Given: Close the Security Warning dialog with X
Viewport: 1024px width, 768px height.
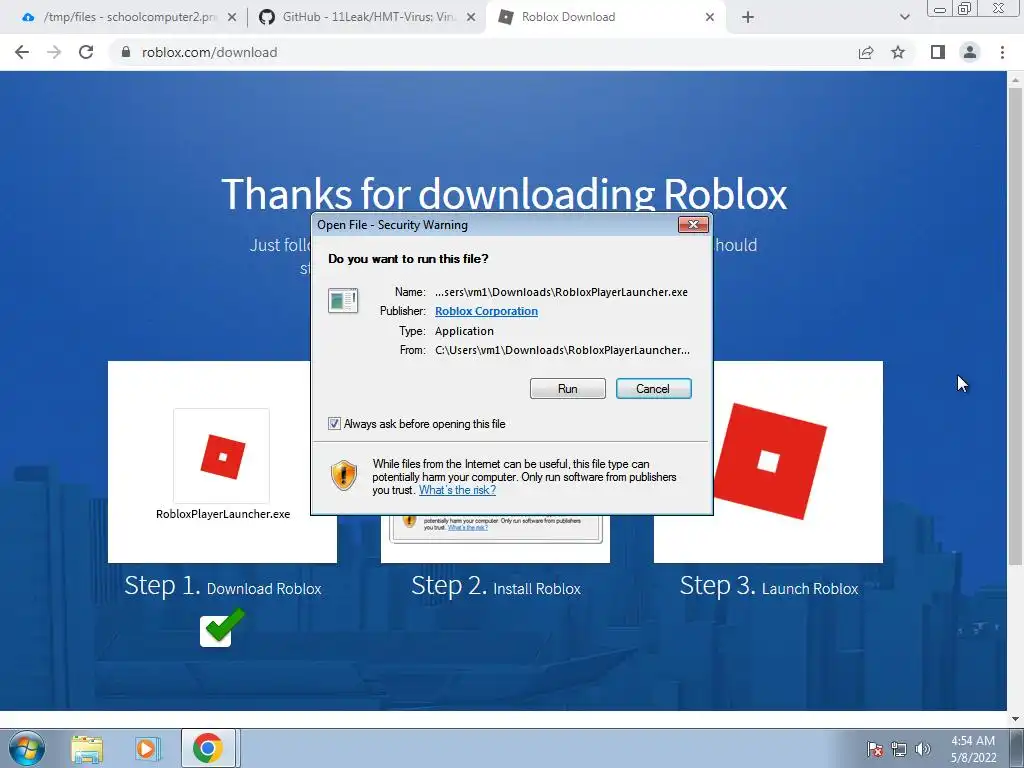Looking at the screenshot, I should (x=693, y=225).
